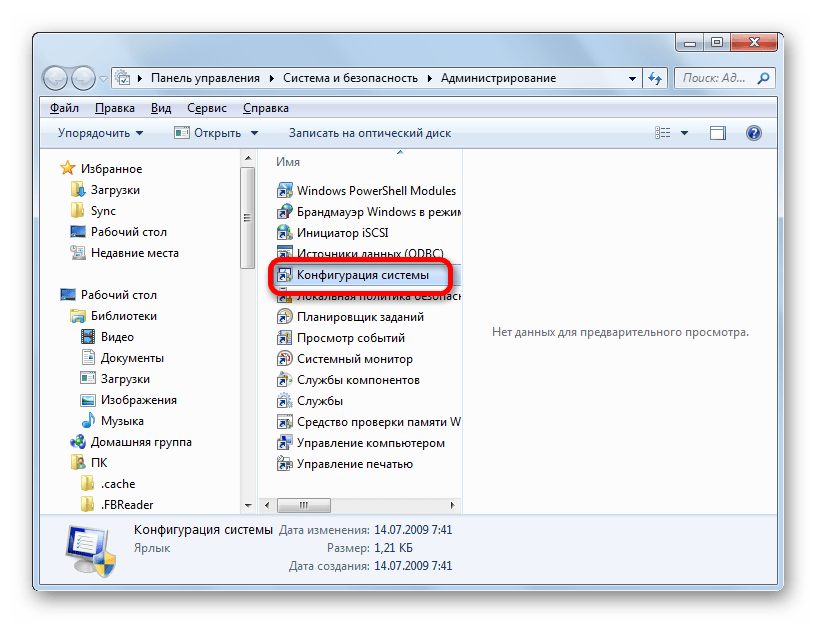This screenshot has width=817, height=624.
Task: Open the help question mark icon
Action: 753,133
